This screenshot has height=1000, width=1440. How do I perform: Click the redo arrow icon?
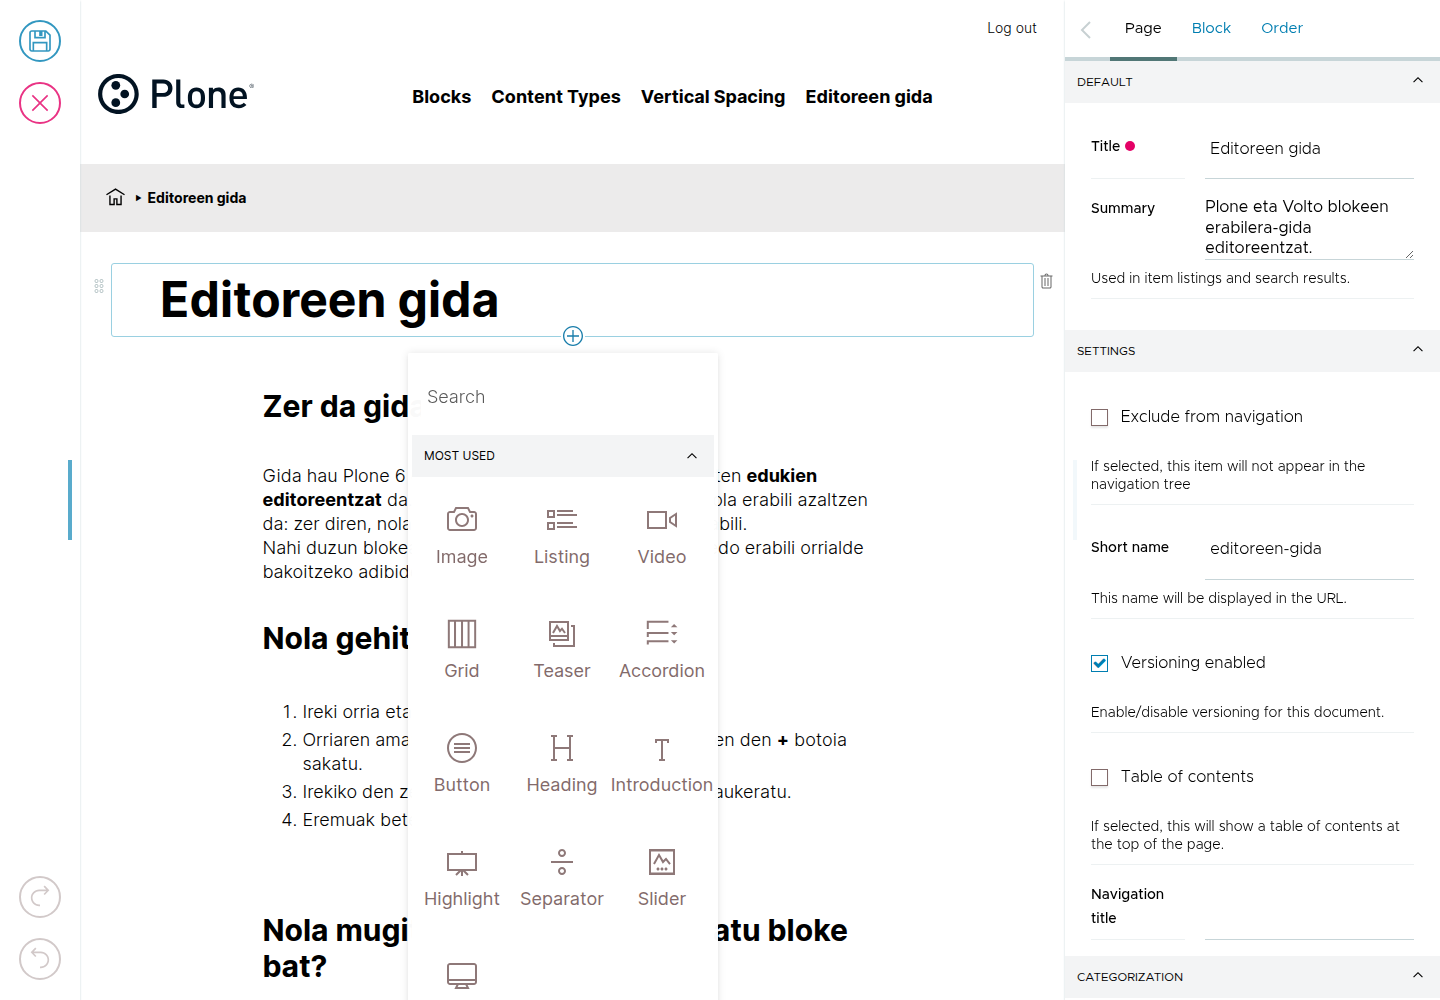pos(40,897)
